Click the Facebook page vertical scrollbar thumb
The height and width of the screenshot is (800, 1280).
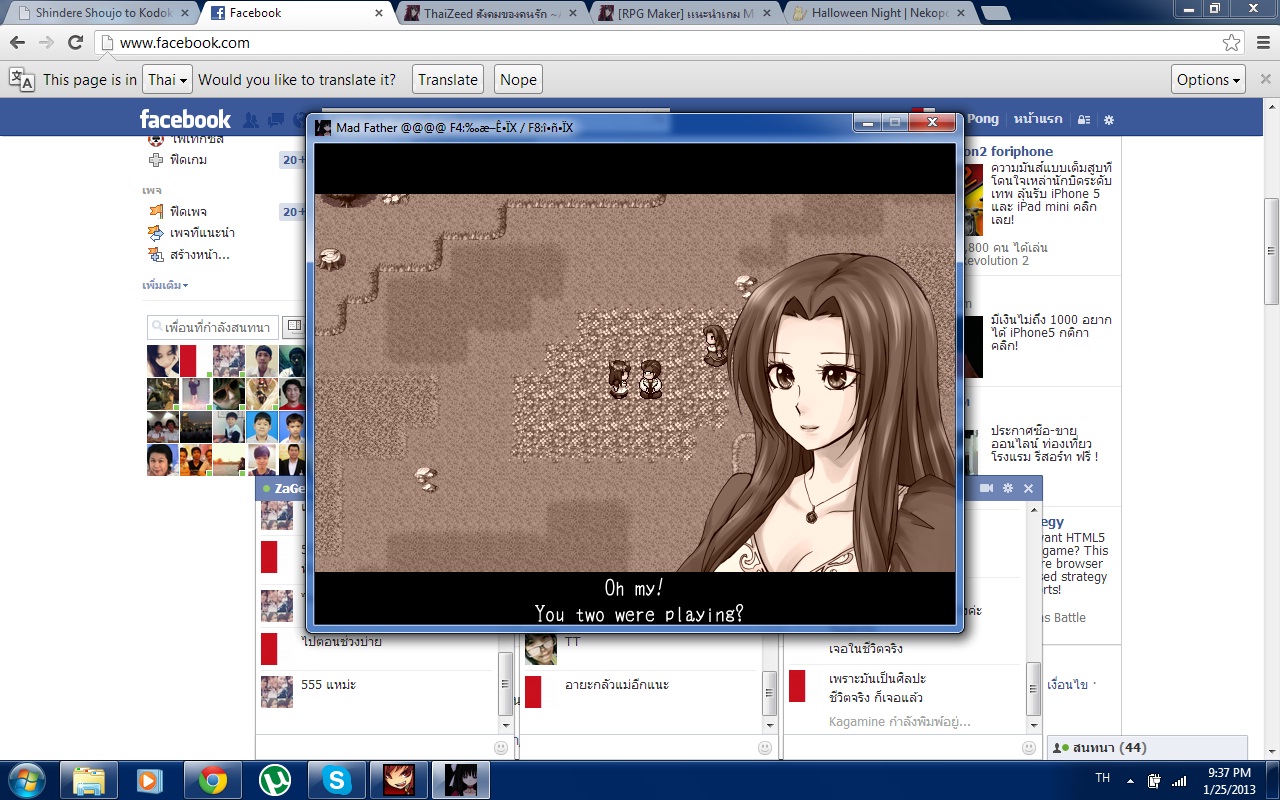coord(1271,252)
